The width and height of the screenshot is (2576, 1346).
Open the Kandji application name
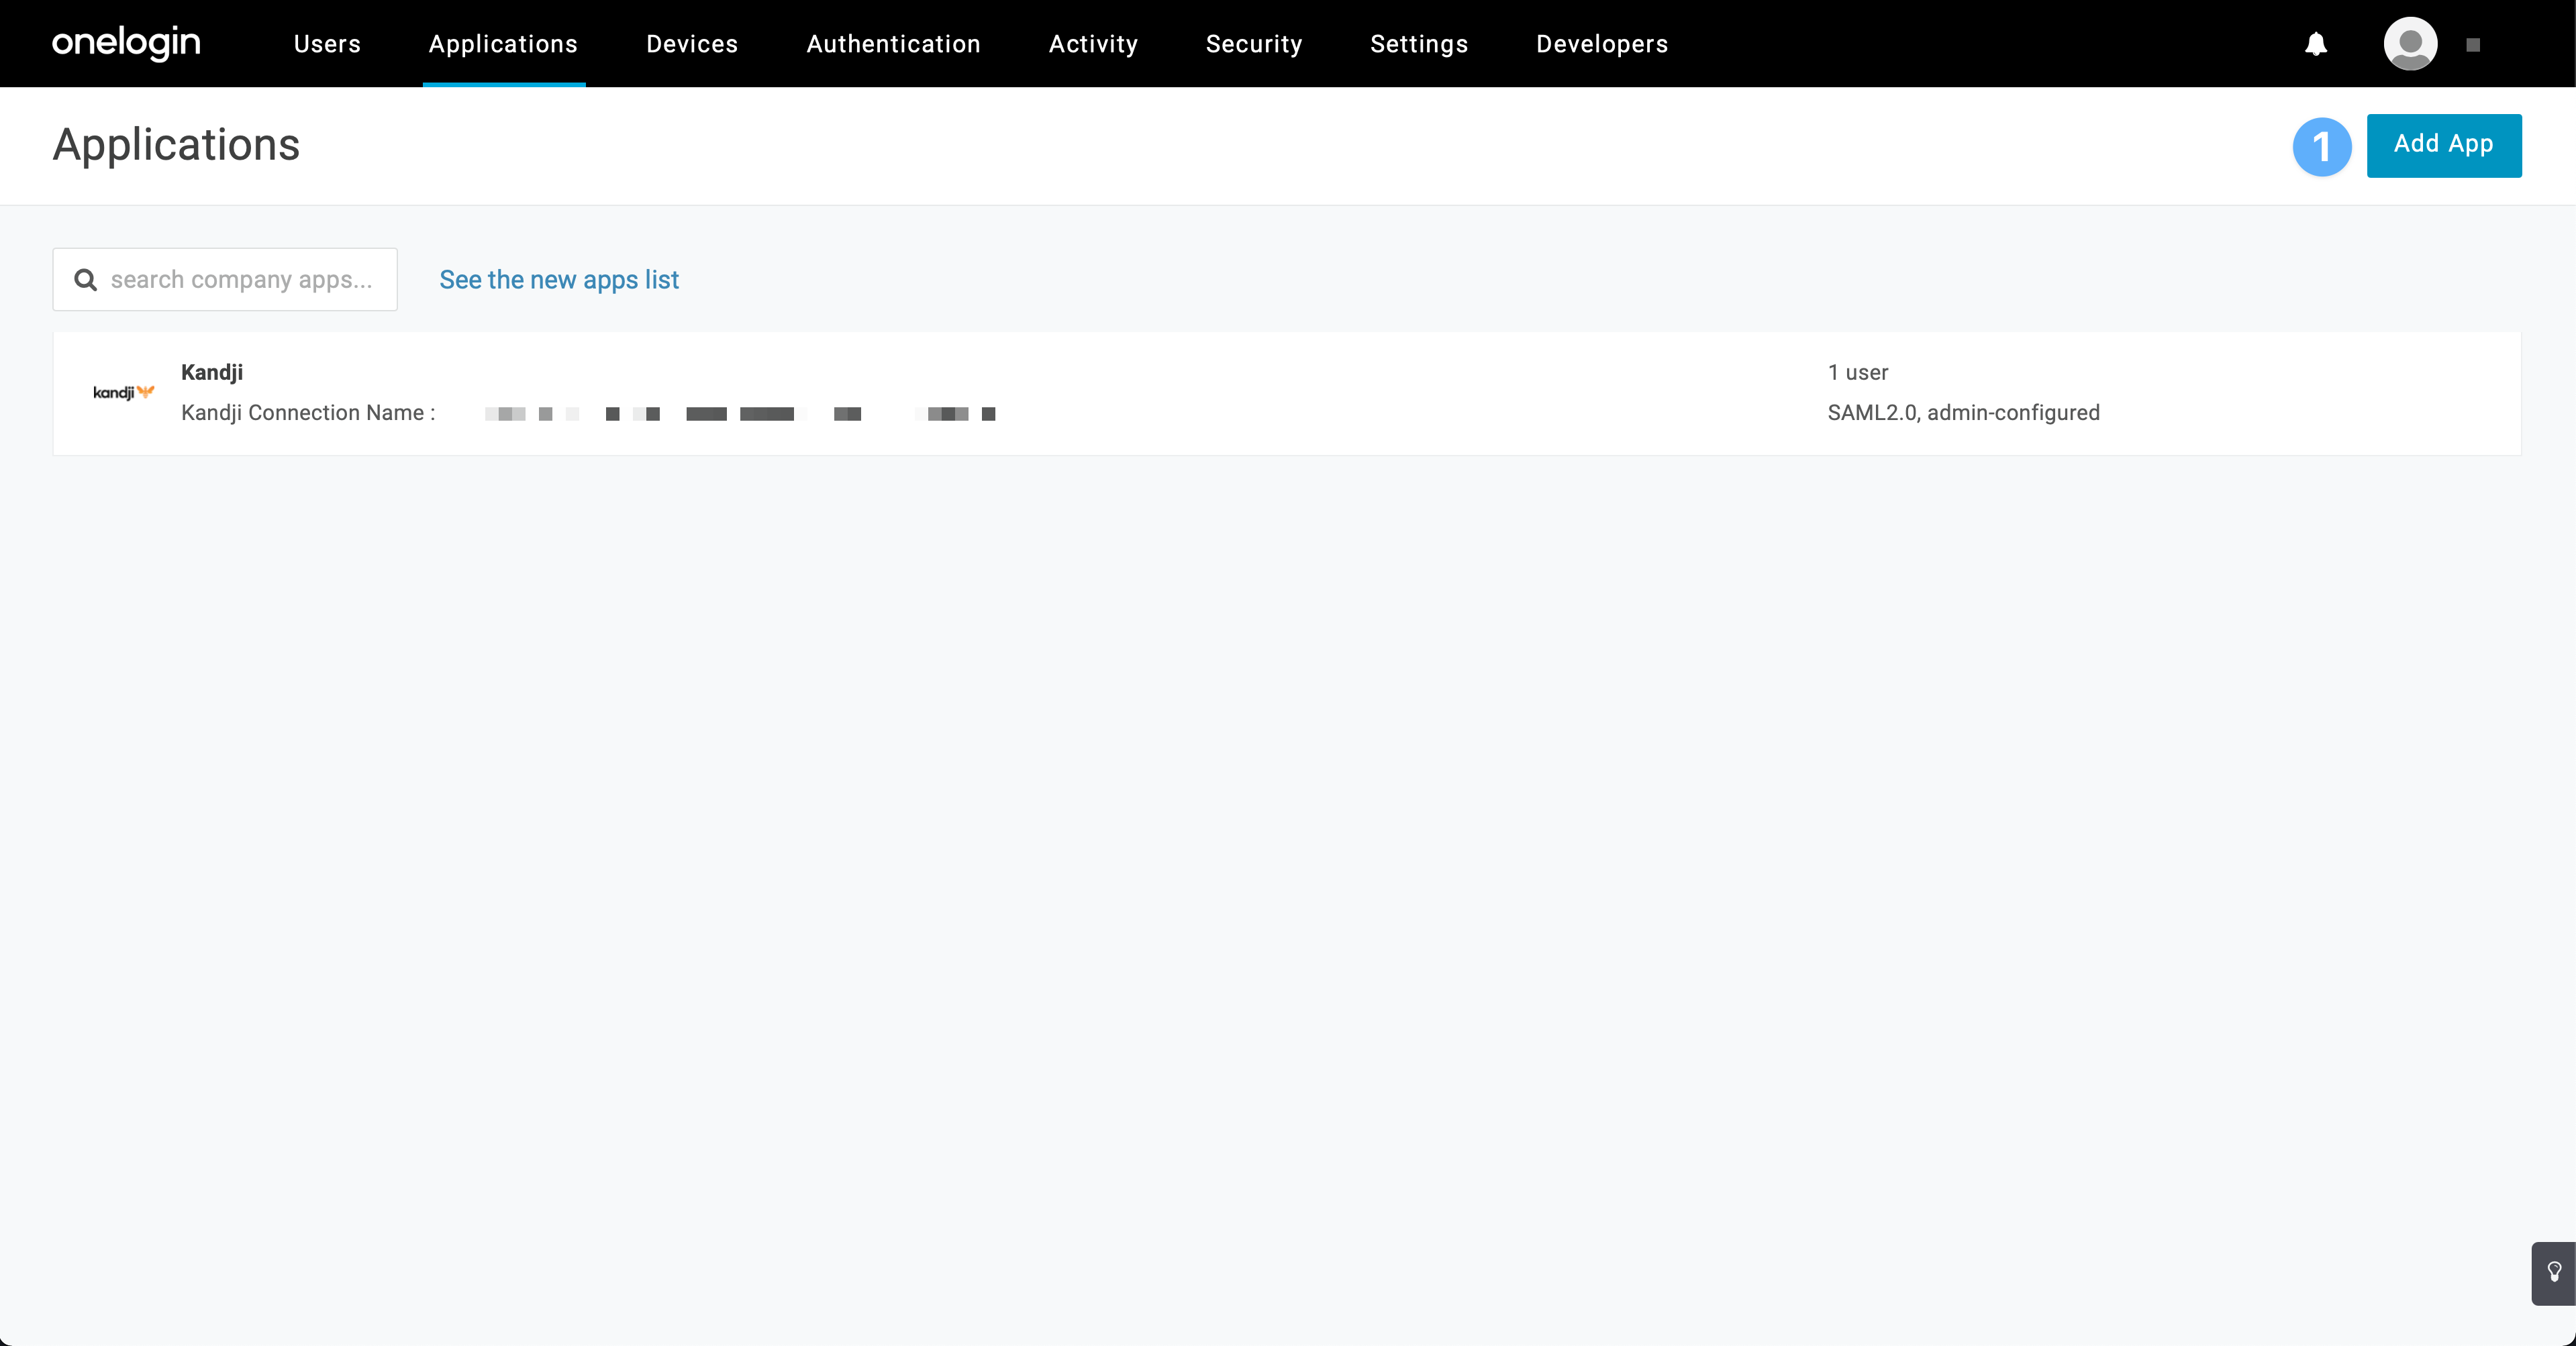(212, 372)
